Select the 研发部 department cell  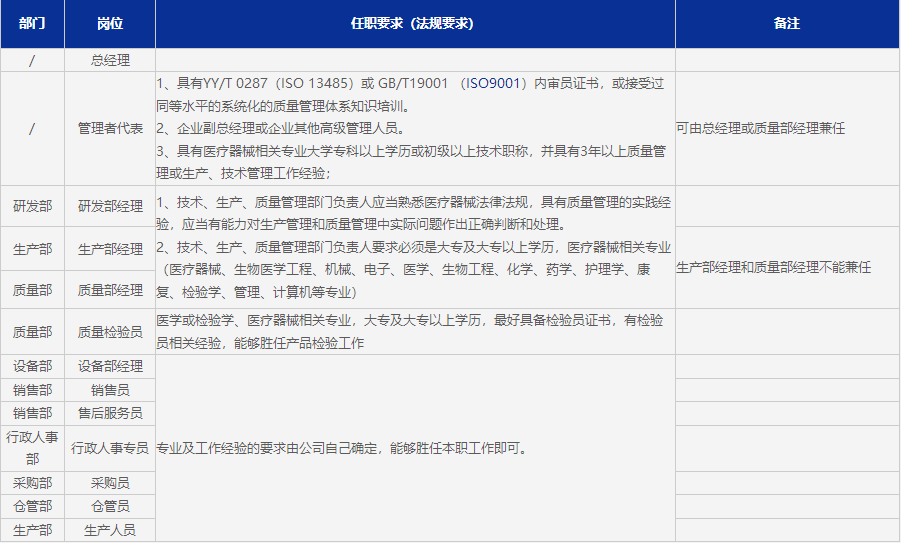click(x=32, y=207)
